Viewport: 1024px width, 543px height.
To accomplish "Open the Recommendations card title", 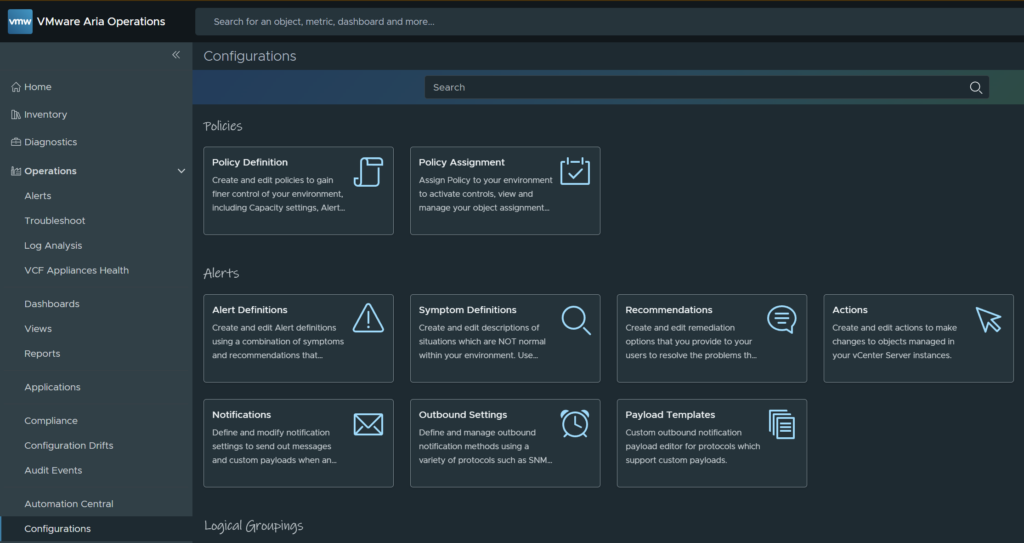I will pos(669,310).
